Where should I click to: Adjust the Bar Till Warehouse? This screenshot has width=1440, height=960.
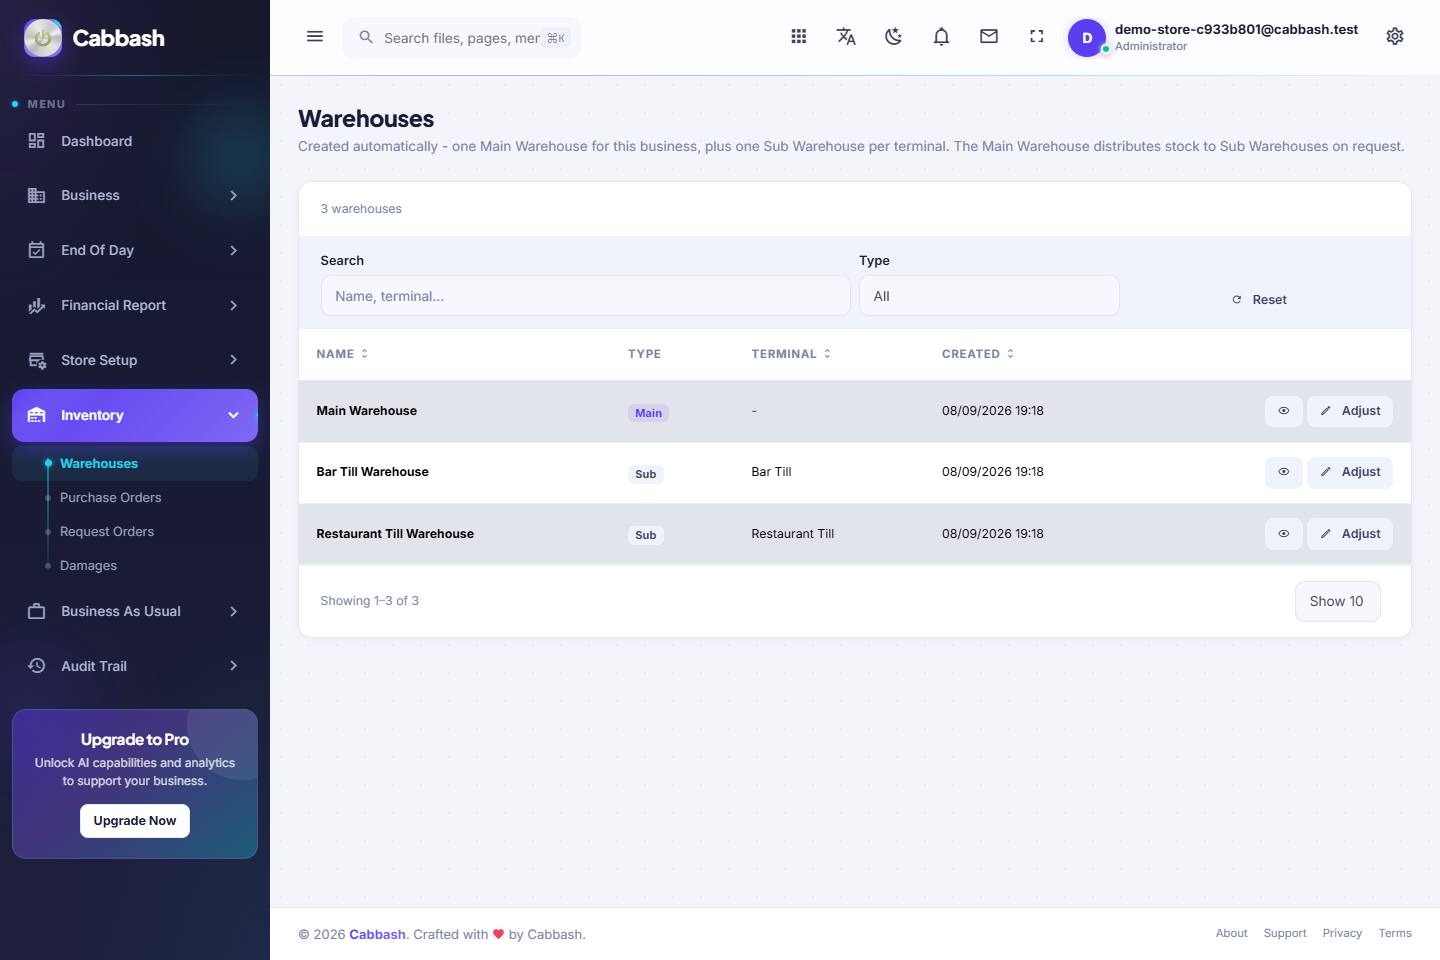(1350, 472)
